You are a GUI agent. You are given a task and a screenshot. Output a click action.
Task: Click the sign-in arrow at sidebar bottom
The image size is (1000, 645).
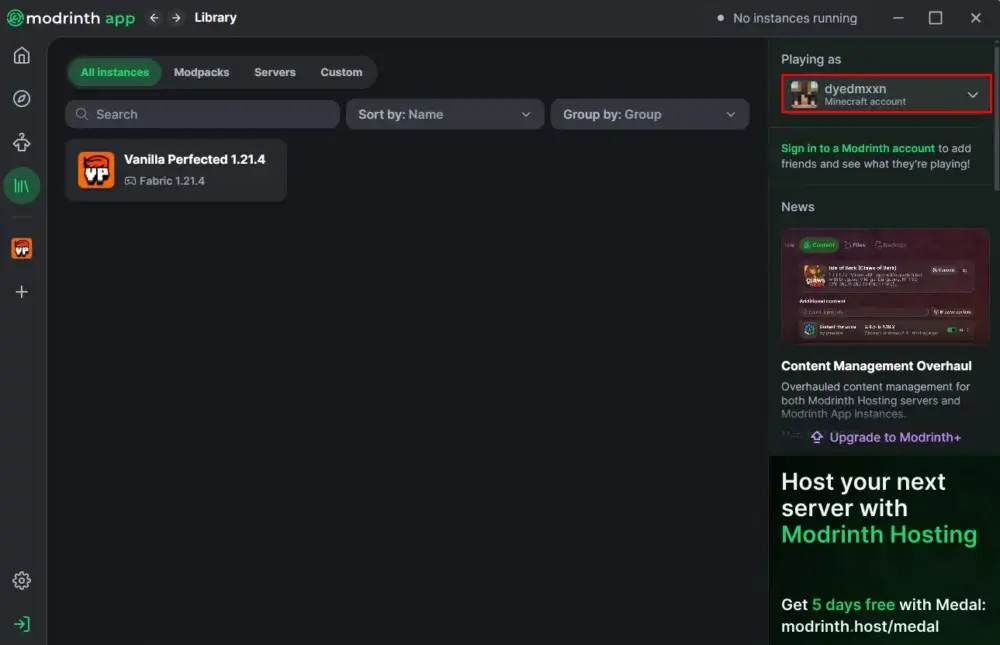tap(22, 622)
